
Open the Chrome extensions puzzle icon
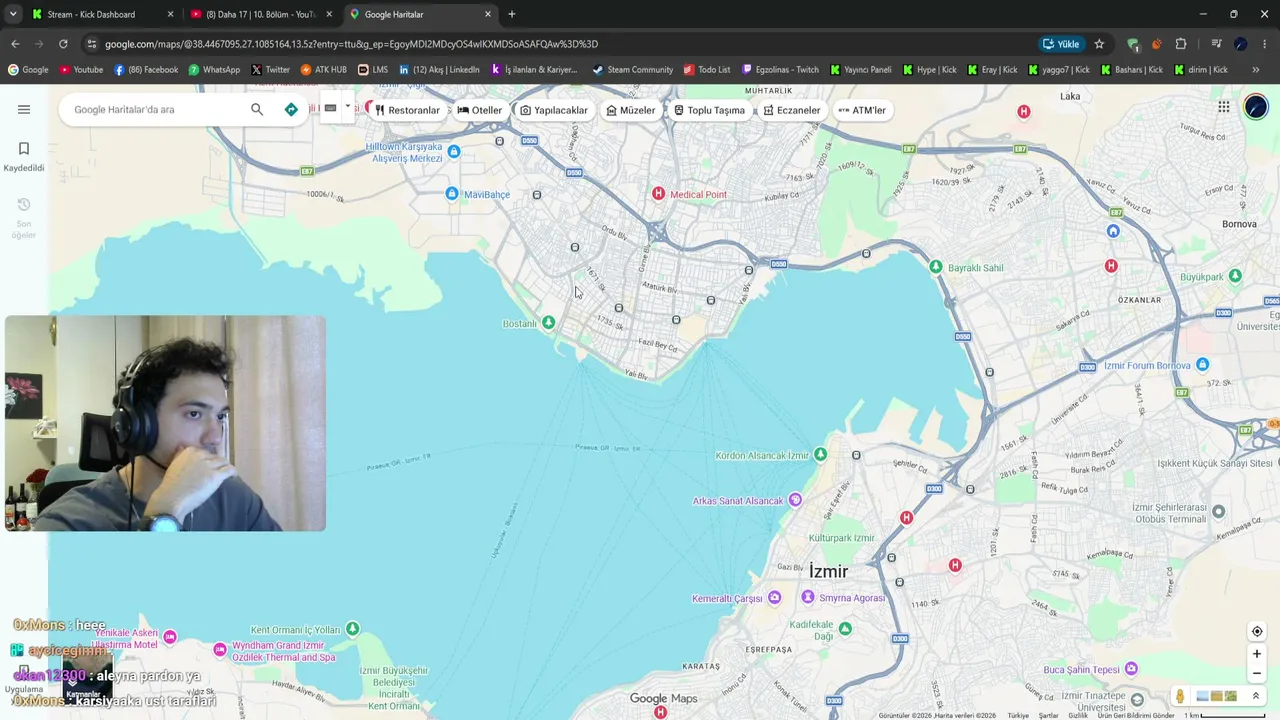point(1181,44)
